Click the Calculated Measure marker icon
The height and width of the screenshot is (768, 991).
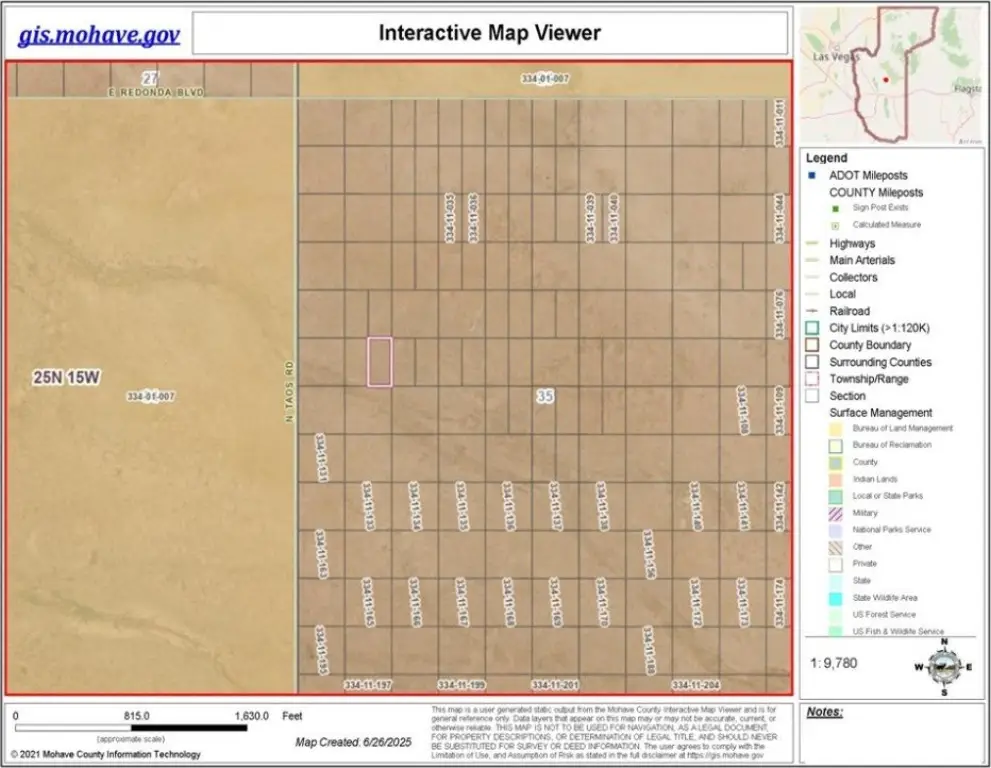835,225
